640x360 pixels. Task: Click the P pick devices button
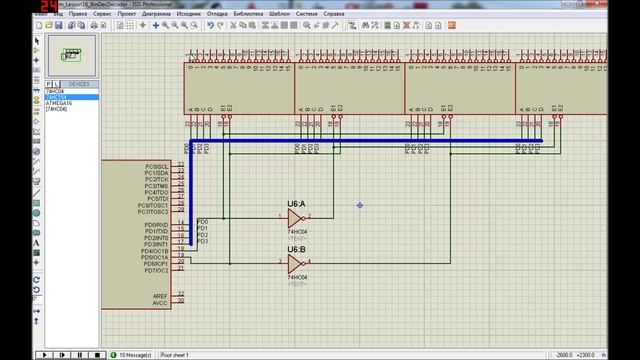tap(49, 84)
